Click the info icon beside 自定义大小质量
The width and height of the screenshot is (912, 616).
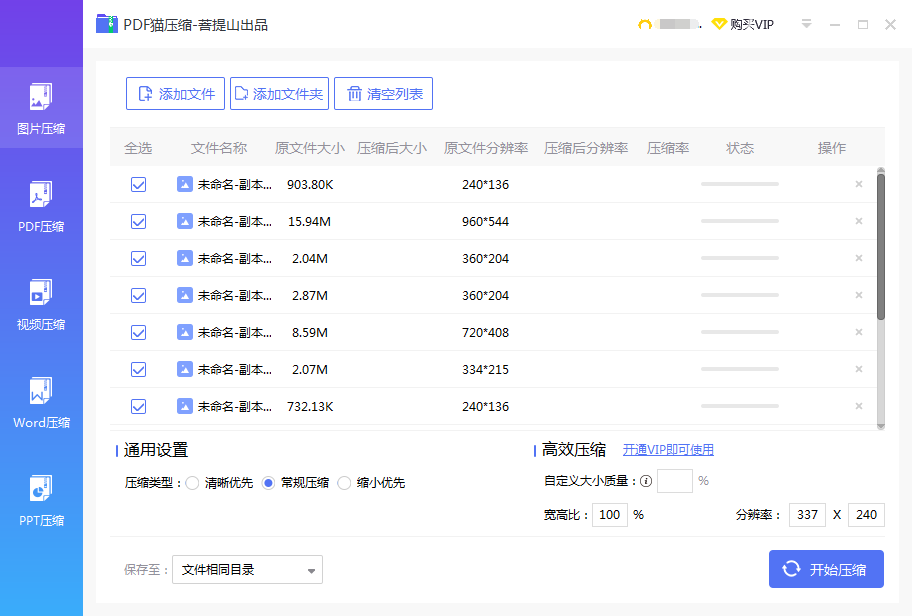646,481
